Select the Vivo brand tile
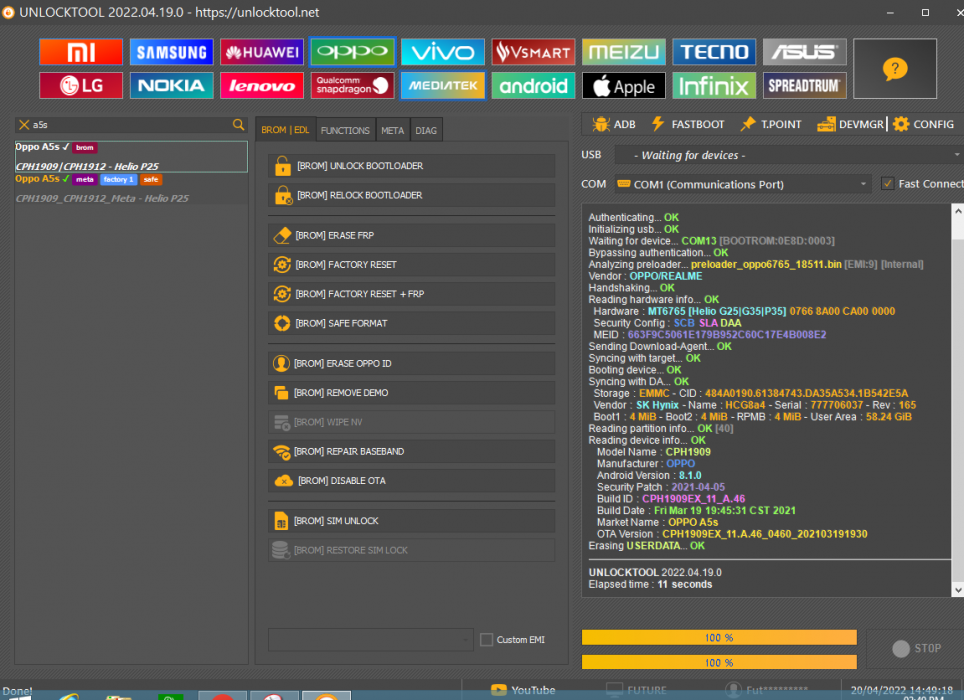This screenshot has height=700, width=964. (443, 52)
